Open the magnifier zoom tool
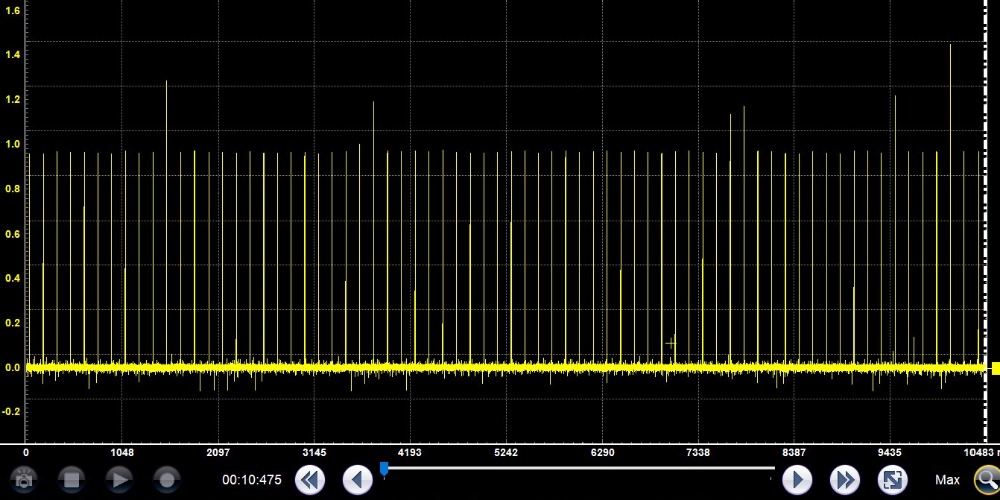 pyautogui.click(x=986, y=480)
